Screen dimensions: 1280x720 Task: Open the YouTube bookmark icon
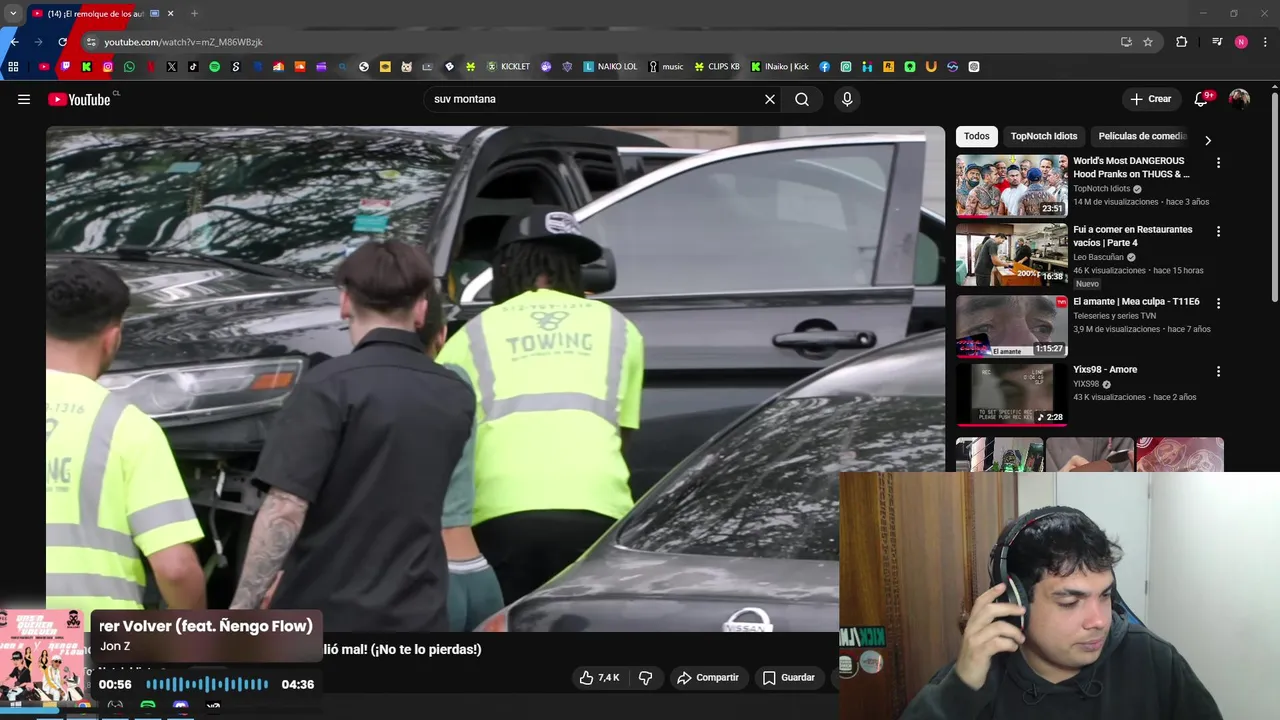(44, 67)
